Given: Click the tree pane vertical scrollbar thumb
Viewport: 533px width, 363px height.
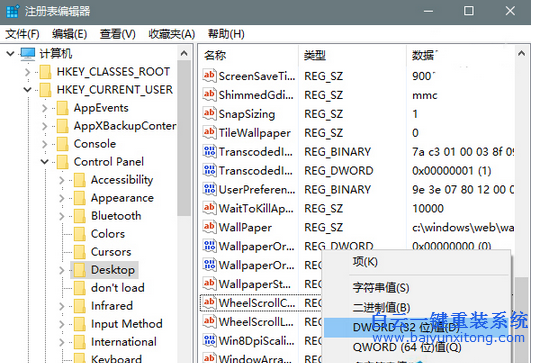Looking at the screenshot, I should point(184,138).
